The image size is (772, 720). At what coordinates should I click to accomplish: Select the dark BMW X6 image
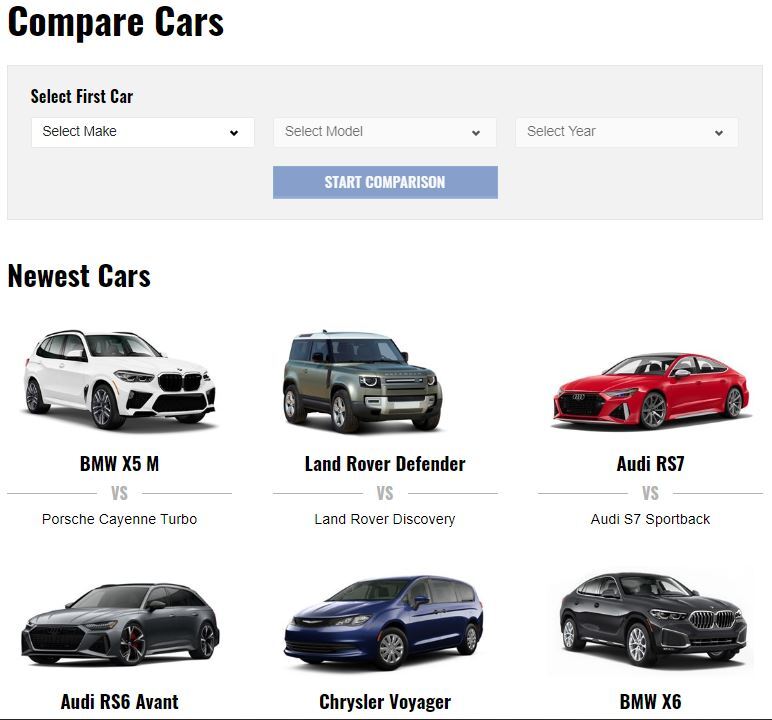tap(650, 618)
